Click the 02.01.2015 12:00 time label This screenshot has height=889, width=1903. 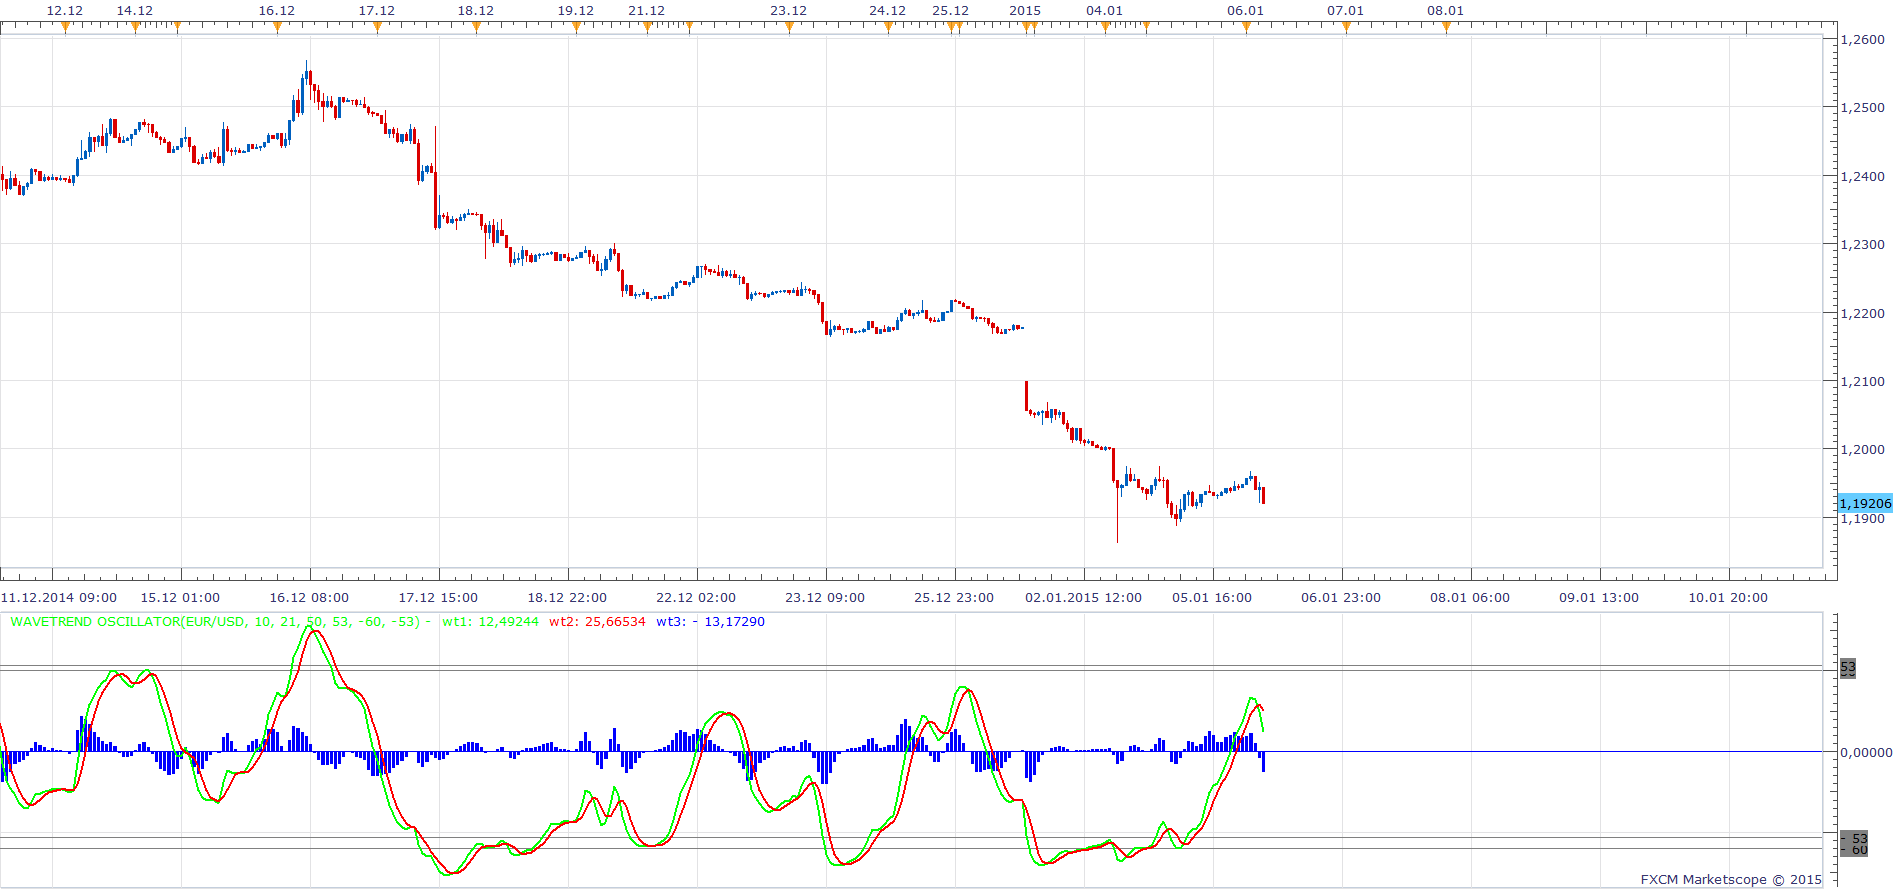(x=1083, y=598)
